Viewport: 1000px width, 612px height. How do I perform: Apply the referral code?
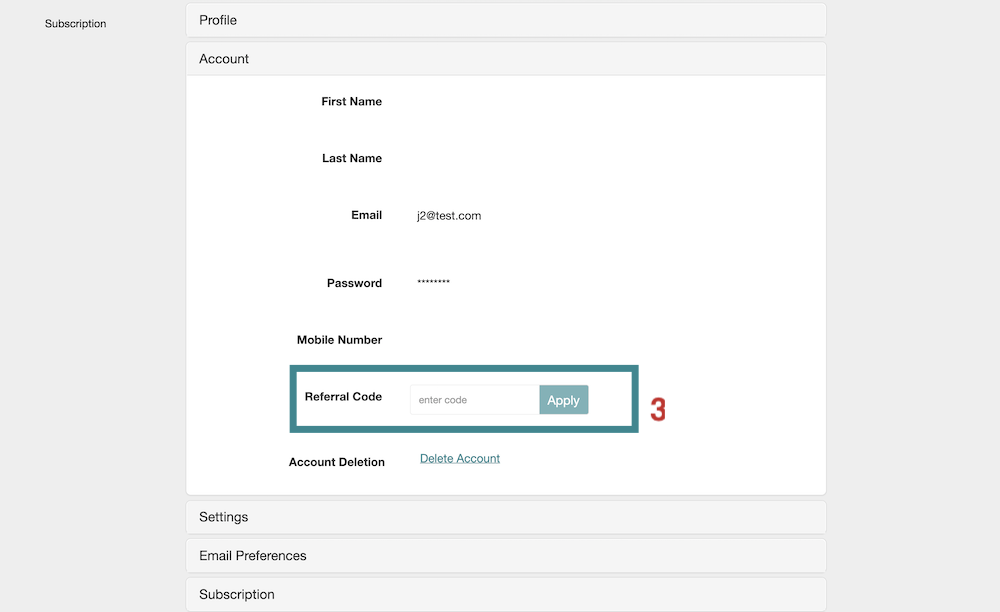(564, 400)
